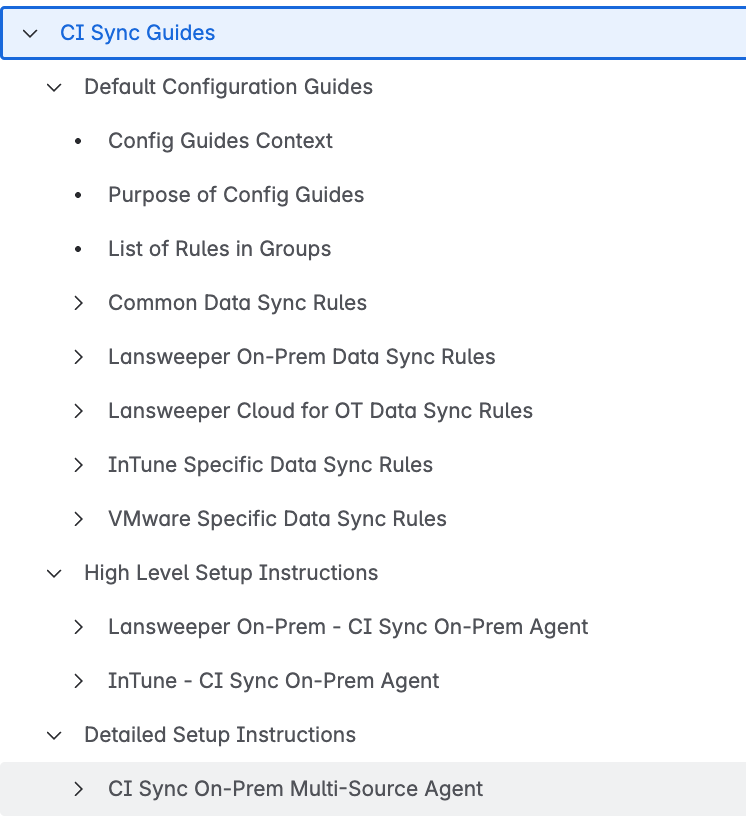Expand VMware Specific Data Sync Rules chevron

pos(79,519)
